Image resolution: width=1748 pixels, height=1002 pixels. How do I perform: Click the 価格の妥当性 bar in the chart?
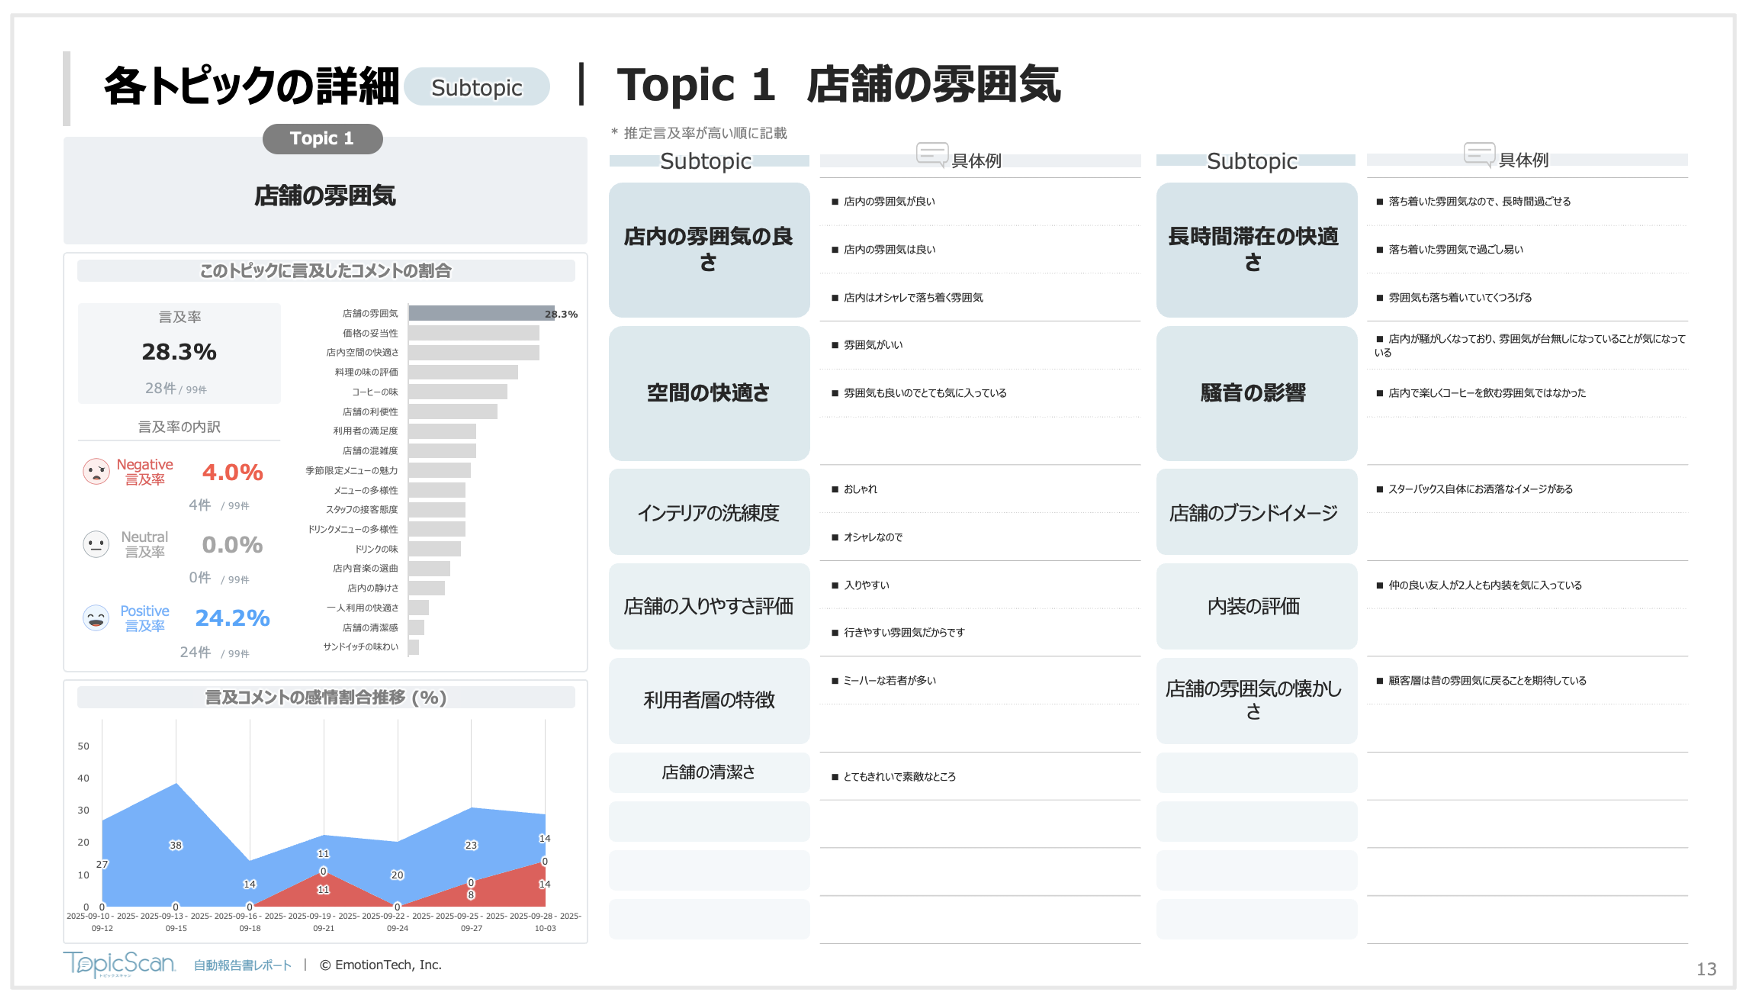pyautogui.click(x=473, y=333)
